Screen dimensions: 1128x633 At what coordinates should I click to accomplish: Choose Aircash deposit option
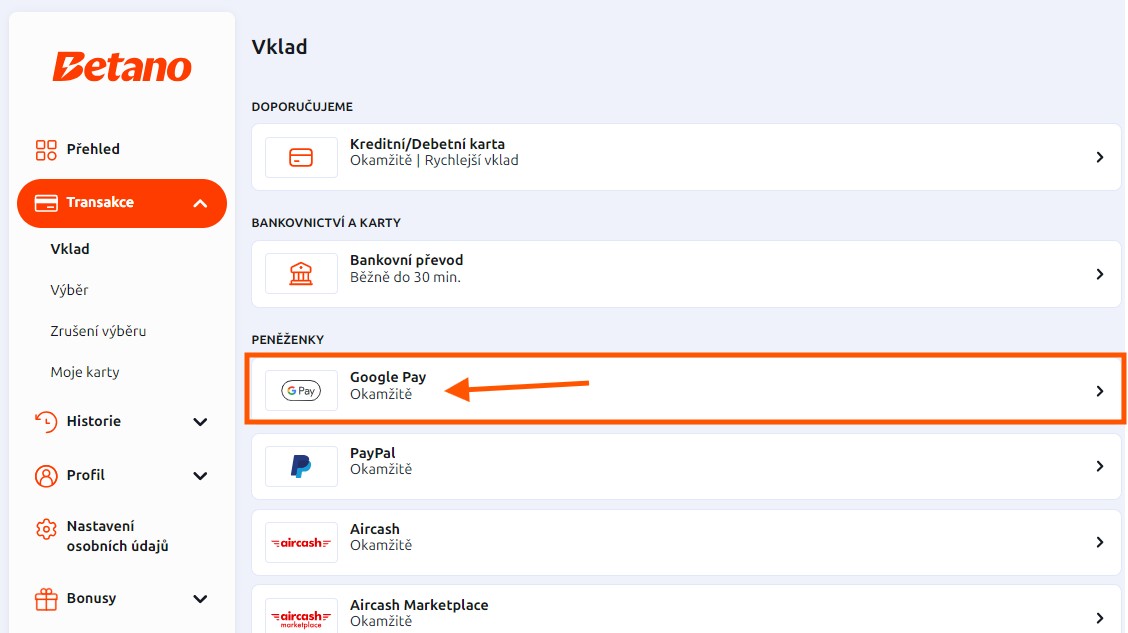pyautogui.click(x=686, y=542)
